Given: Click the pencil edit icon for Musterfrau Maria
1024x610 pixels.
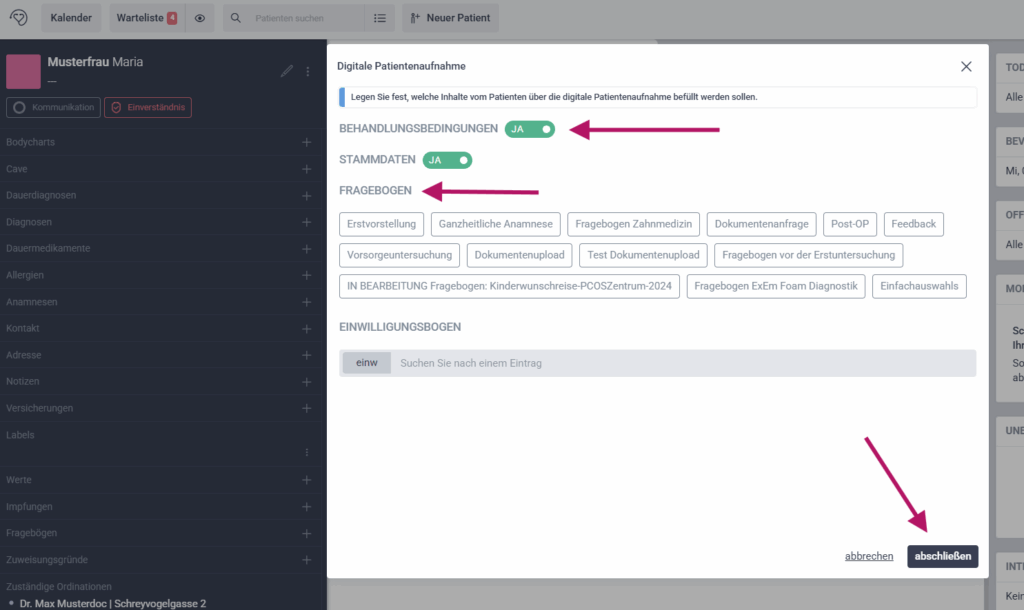Looking at the screenshot, I should pos(287,71).
